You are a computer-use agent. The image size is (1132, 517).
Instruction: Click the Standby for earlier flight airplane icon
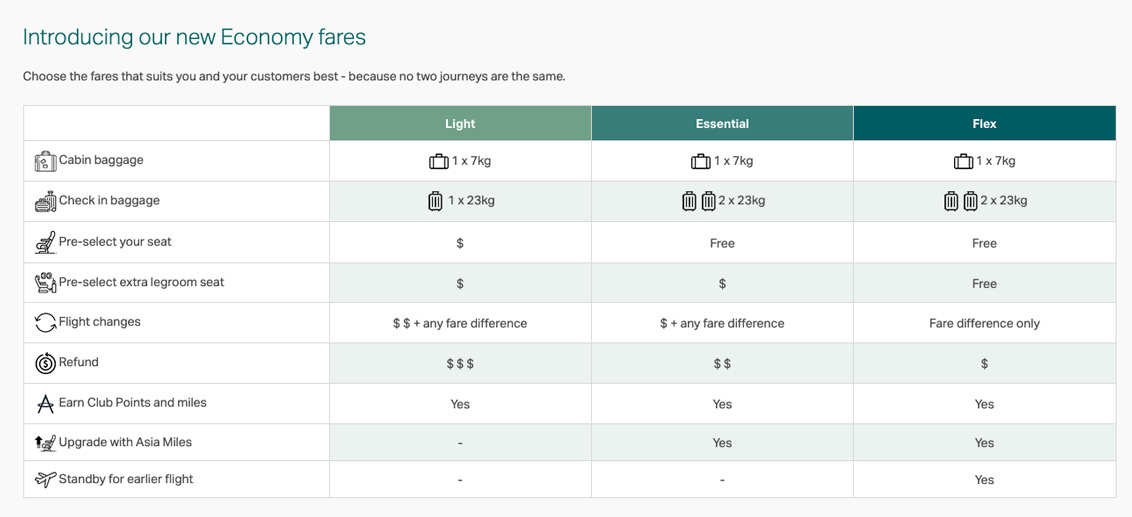click(x=45, y=480)
